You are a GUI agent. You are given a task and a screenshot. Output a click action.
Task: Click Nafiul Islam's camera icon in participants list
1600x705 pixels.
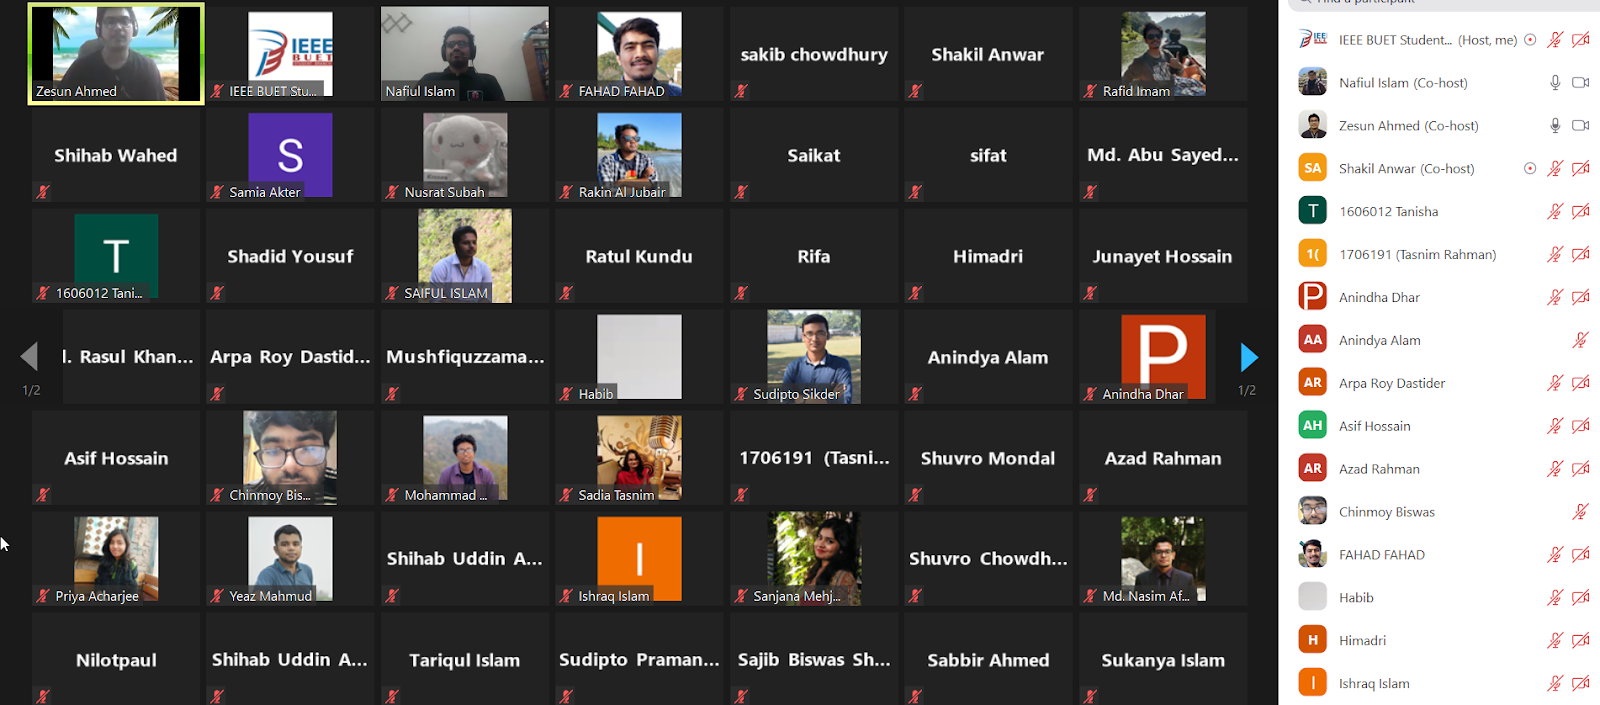click(x=1581, y=83)
